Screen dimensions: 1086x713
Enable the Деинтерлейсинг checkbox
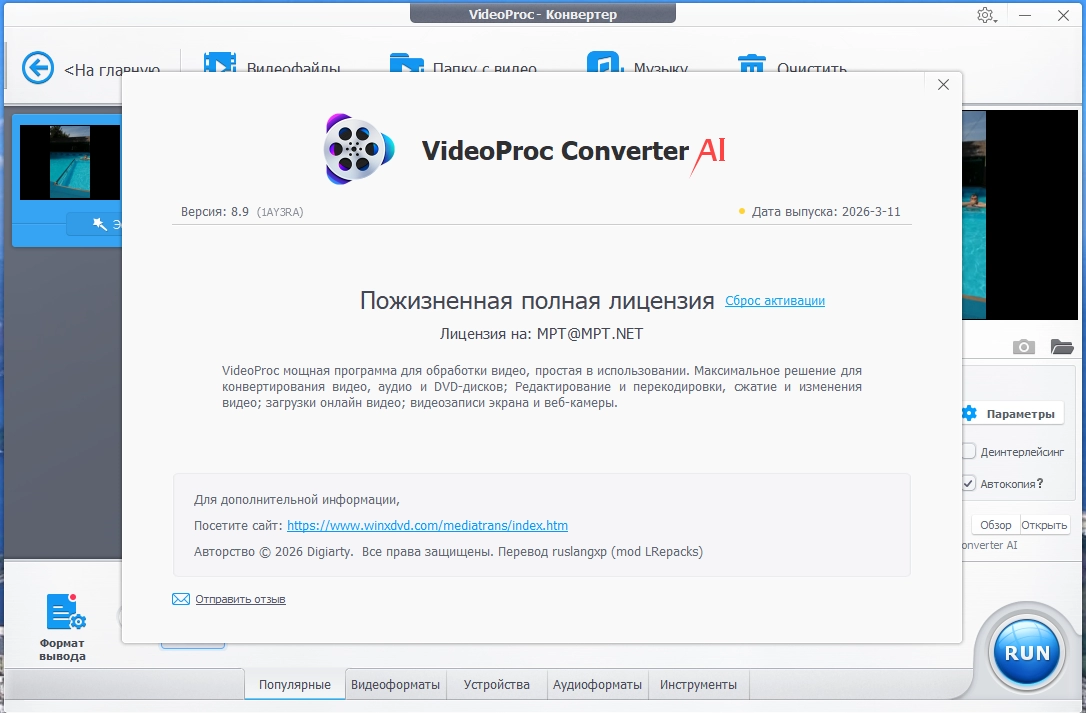click(968, 451)
